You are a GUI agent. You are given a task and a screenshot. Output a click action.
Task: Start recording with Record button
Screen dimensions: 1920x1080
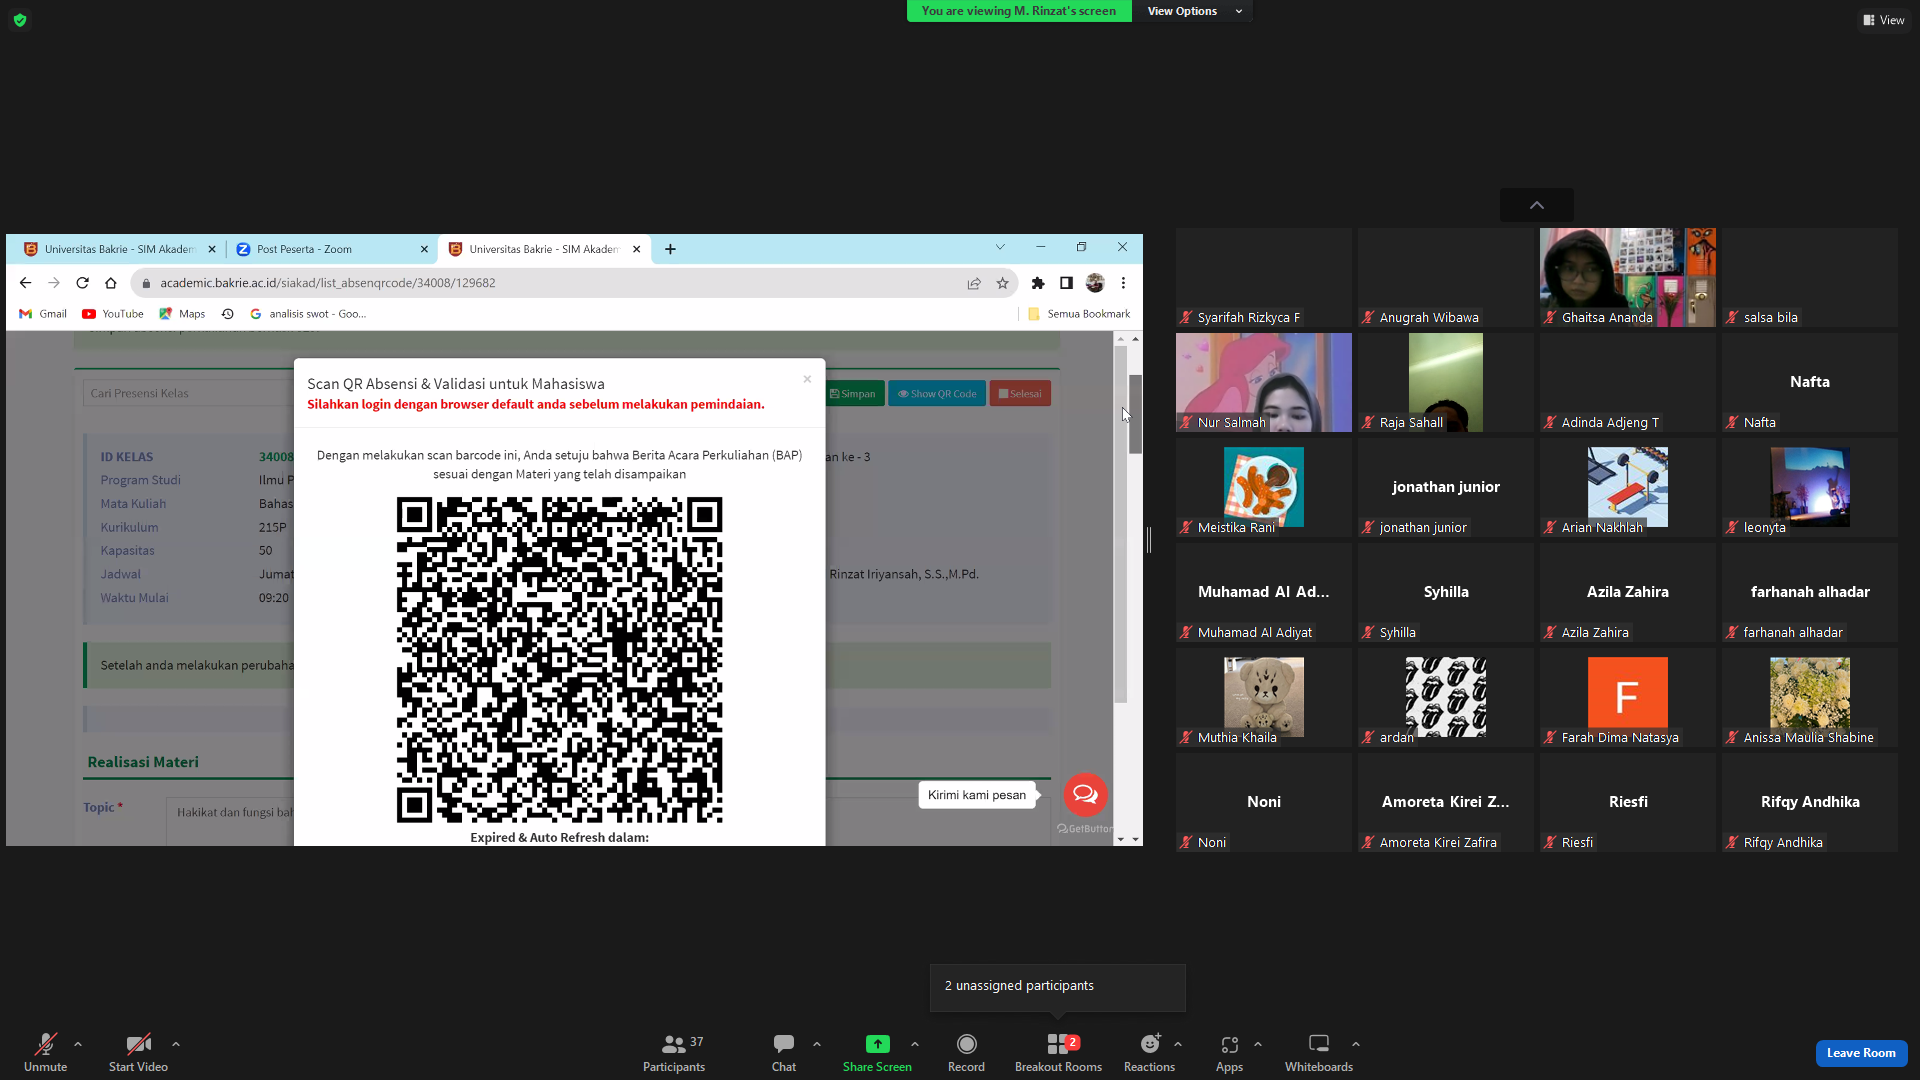(x=966, y=1052)
